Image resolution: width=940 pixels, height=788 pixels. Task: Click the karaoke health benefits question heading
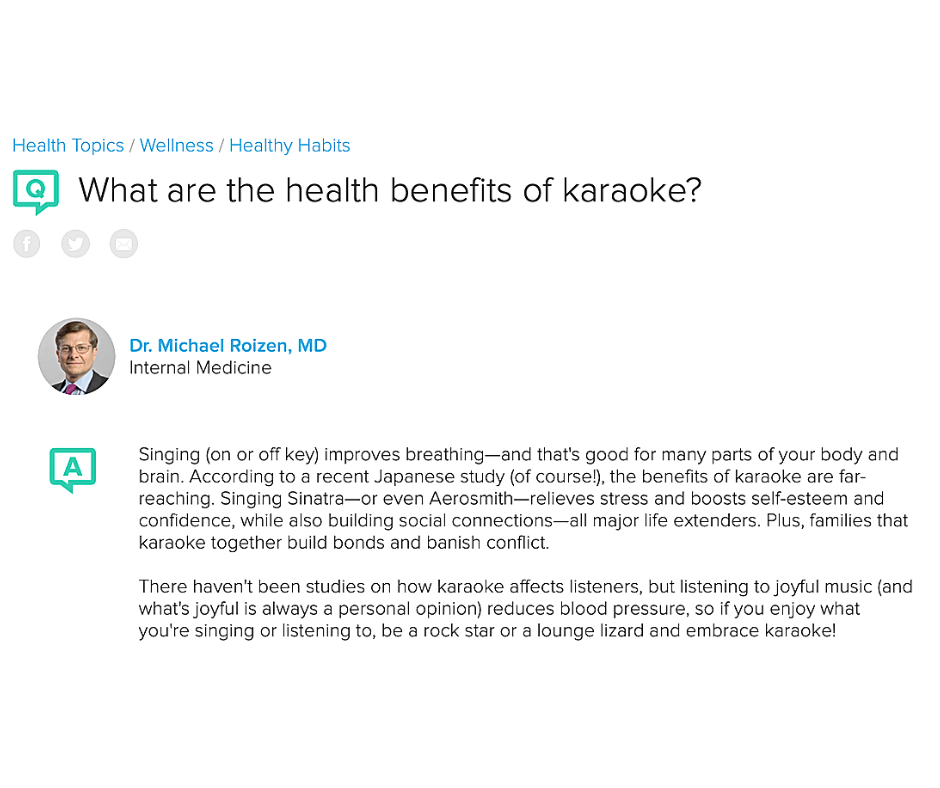(390, 191)
